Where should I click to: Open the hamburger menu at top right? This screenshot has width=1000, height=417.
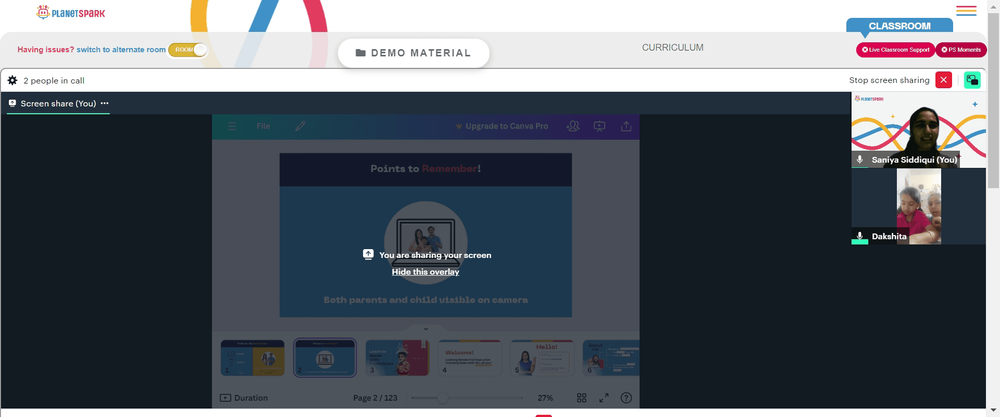pos(966,11)
